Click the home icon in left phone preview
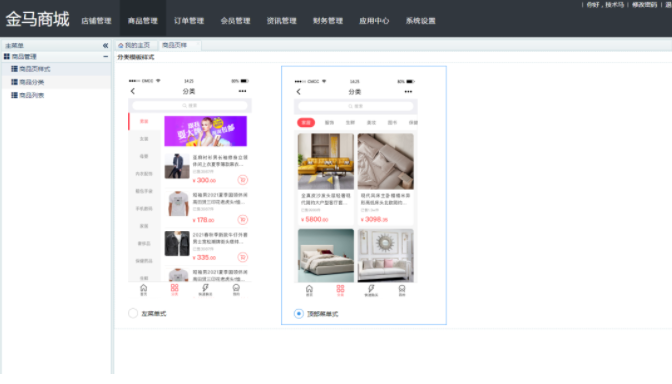 click(x=144, y=290)
